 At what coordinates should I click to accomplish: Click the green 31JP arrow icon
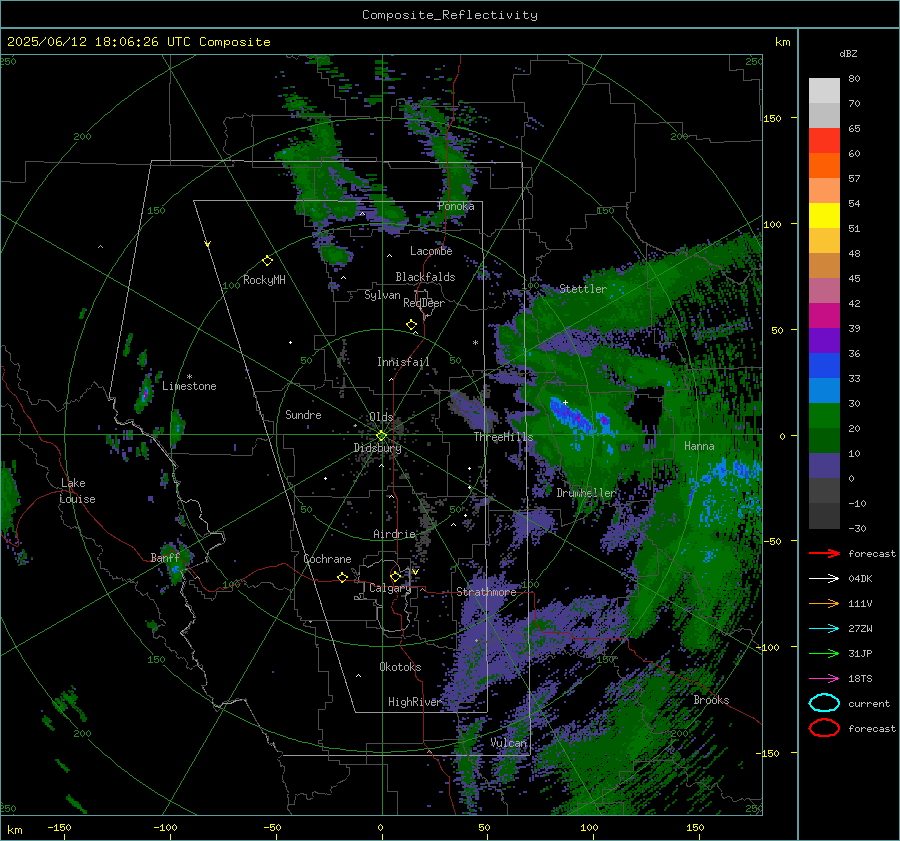(824, 653)
